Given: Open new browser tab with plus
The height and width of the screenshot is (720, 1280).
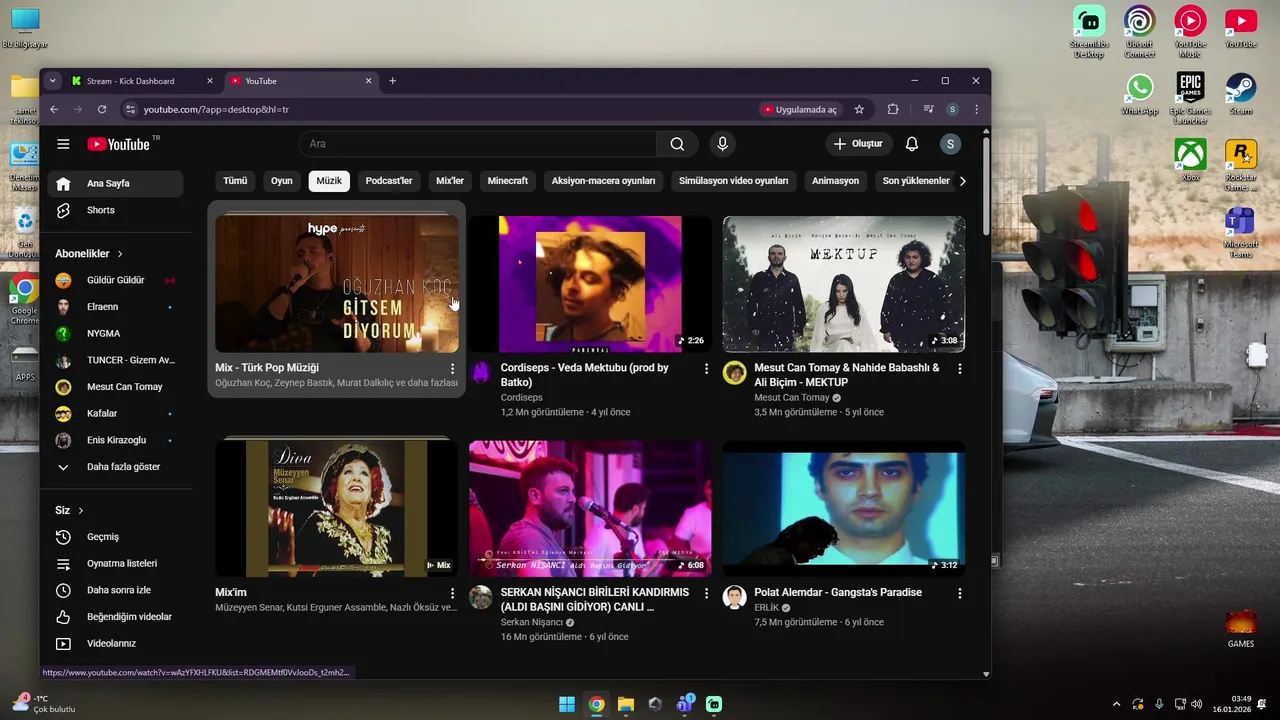Looking at the screenshot, I should tap(392, 81).
